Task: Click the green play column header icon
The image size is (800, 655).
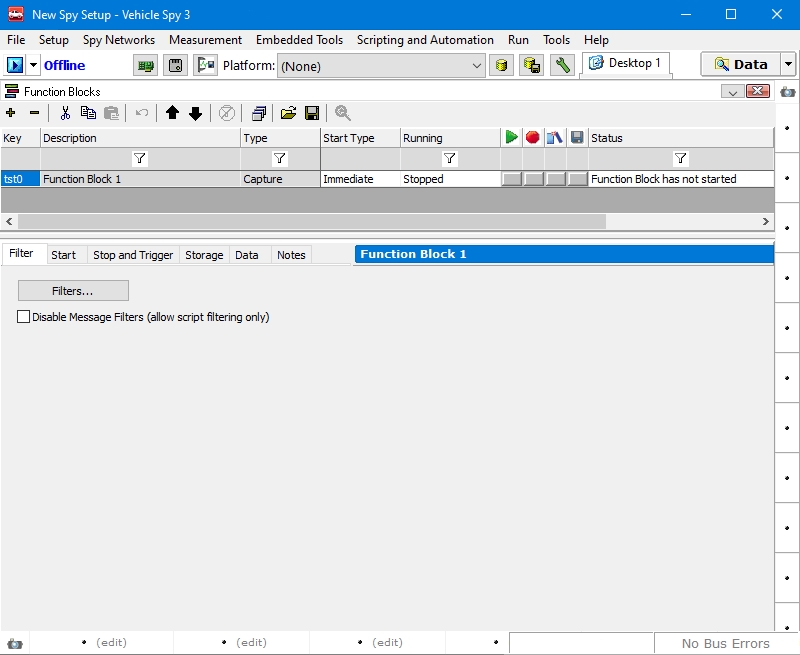Action: click(511, 138)
